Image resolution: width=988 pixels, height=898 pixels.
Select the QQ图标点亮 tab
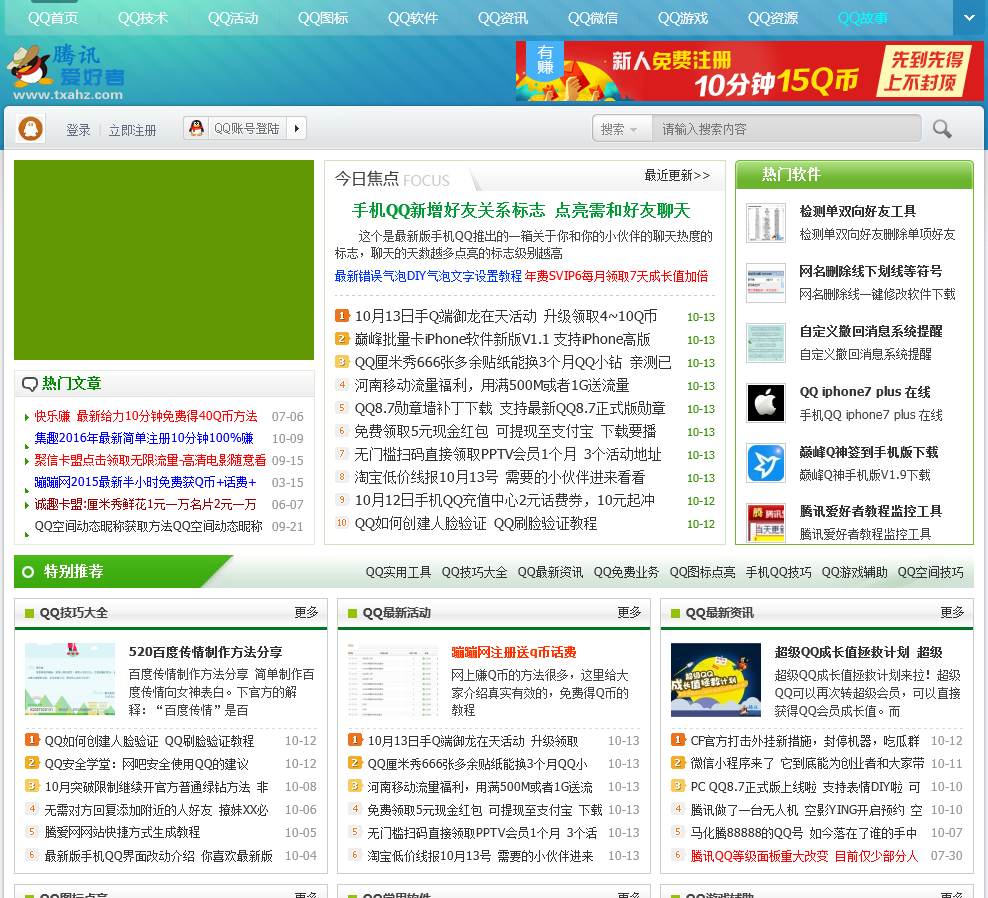click(x=703, y=572)
